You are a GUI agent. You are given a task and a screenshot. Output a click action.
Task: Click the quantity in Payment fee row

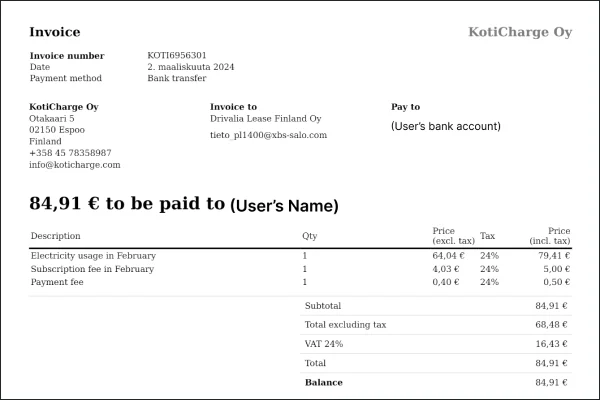coord(305,282)
